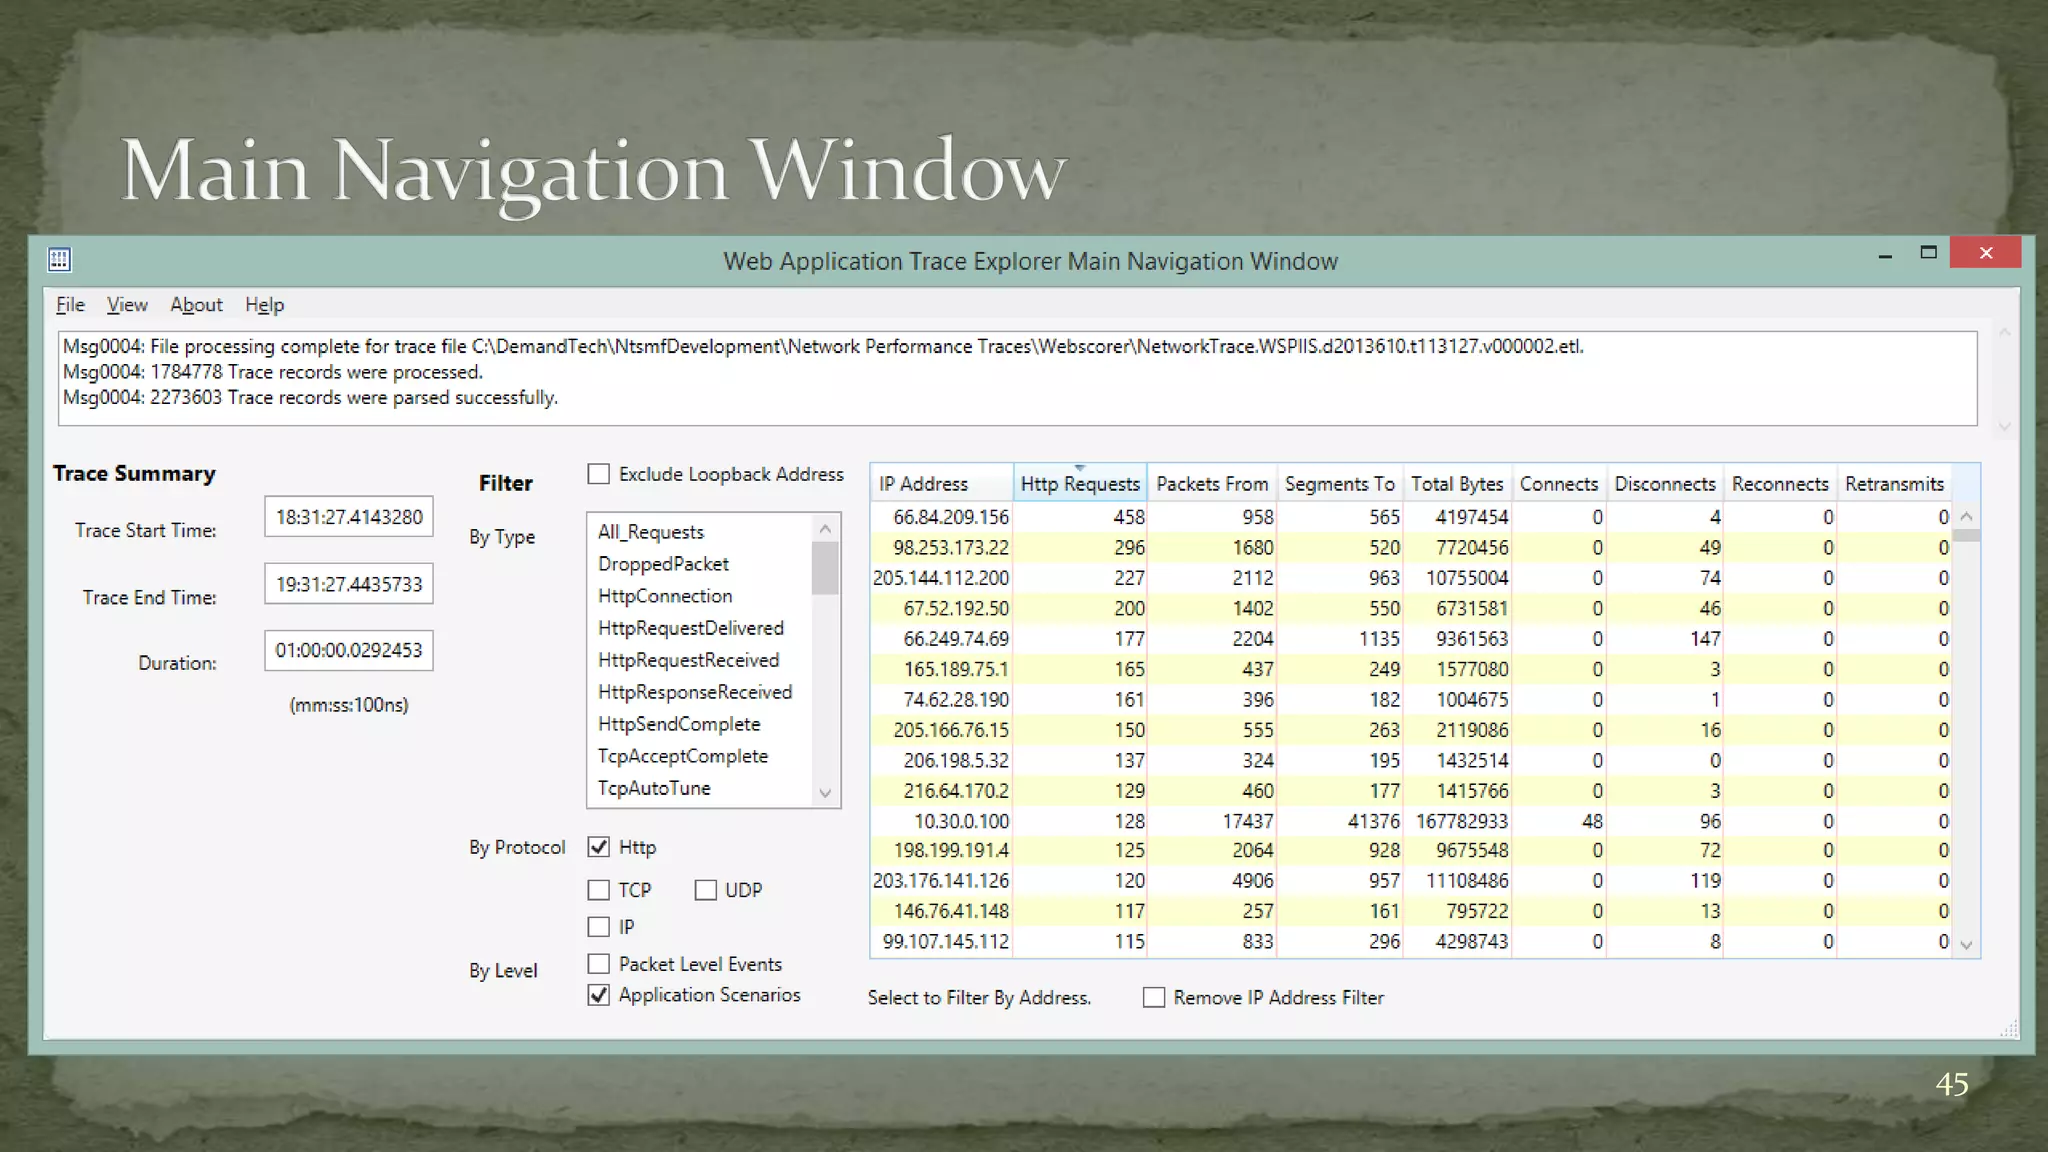
Task: Sort by Retransmits column header
Action: pyautogui.click(x=1893, y=484)
